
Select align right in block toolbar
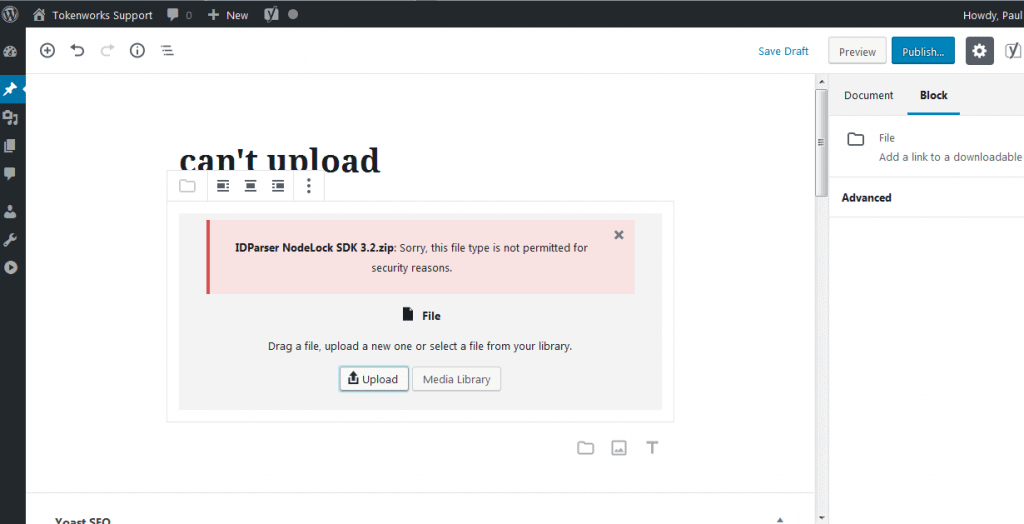[279, 186]
